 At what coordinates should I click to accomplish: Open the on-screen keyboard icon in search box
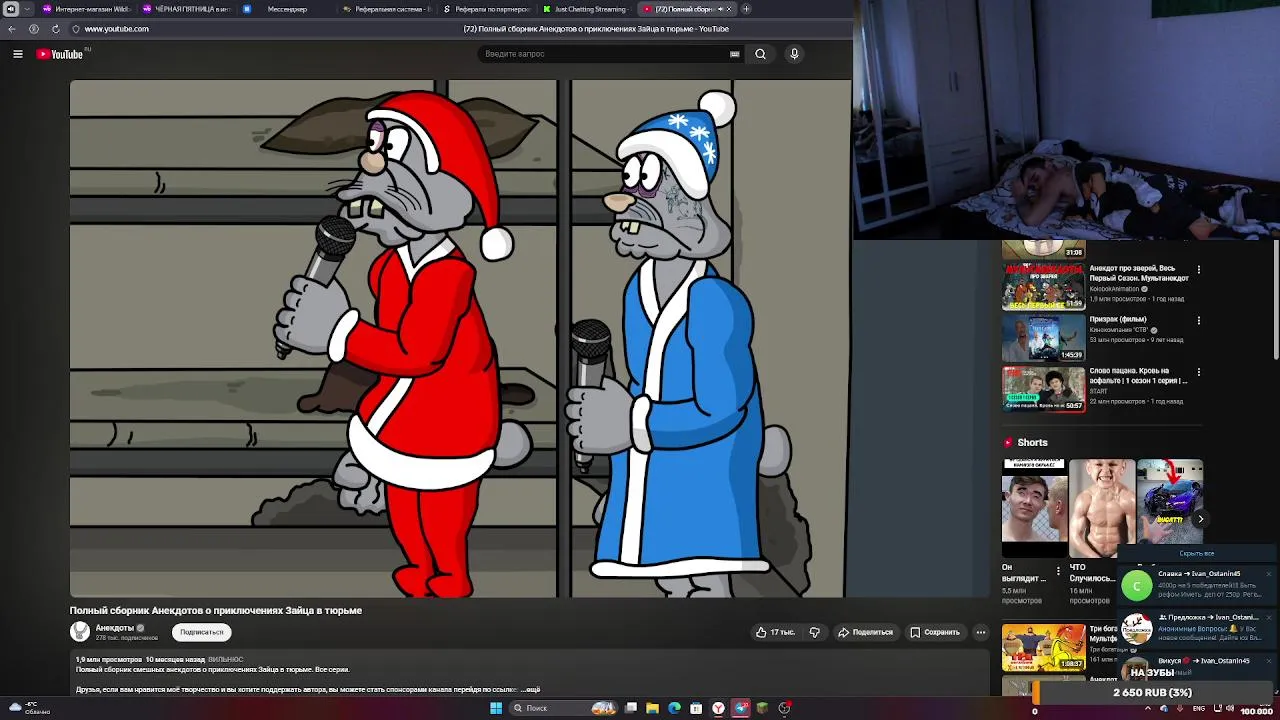click(x=735, y=54)
